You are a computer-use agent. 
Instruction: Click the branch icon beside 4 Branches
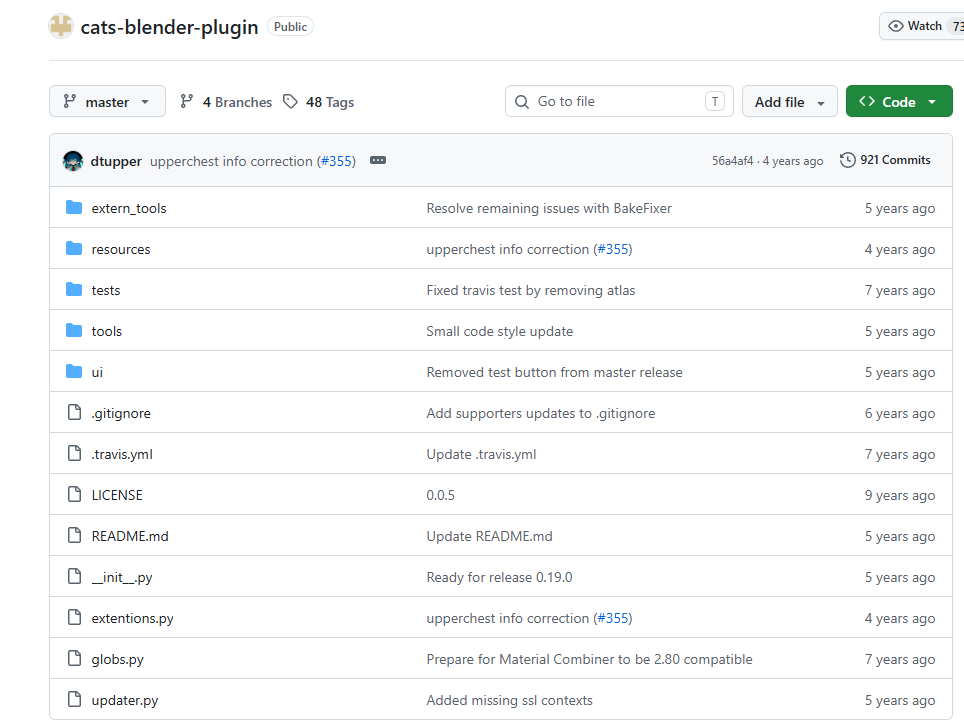[187, 101]
